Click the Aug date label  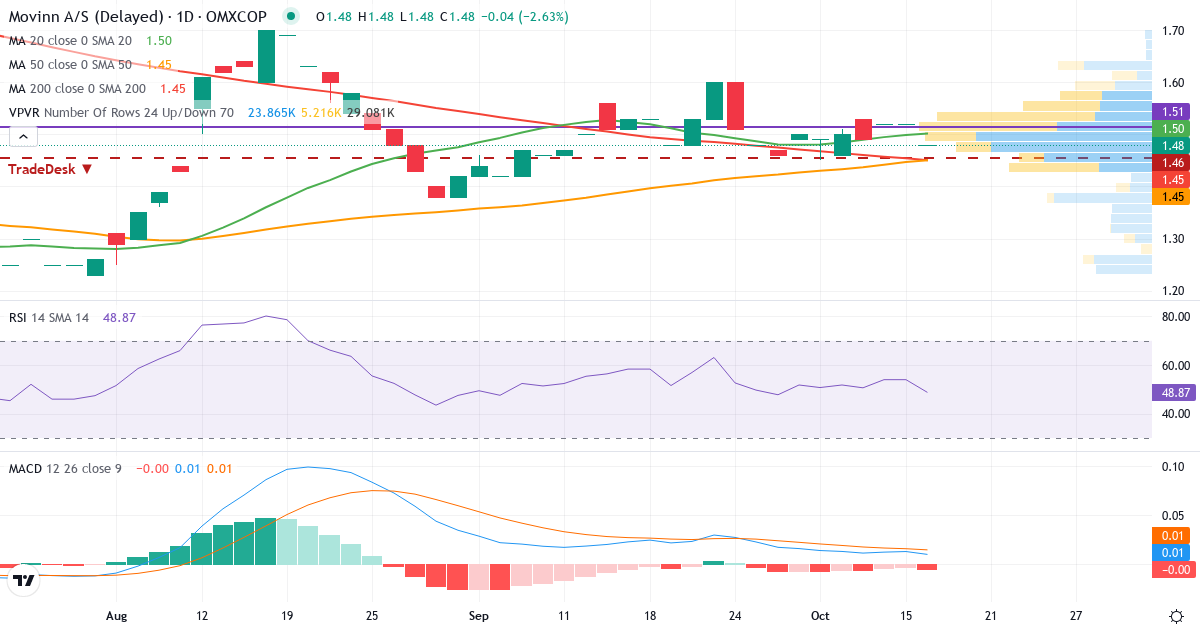117,615
